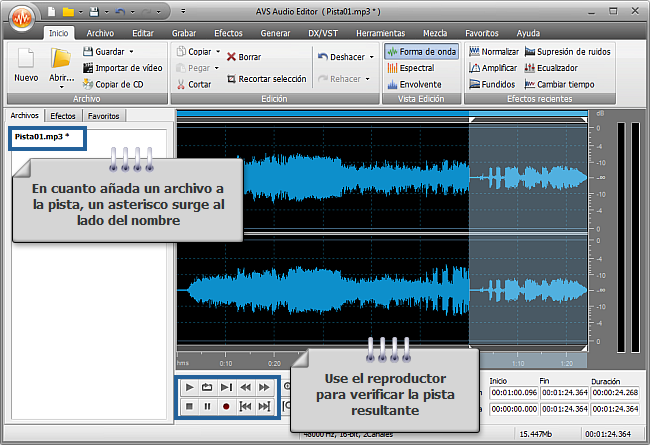Open Supresión de ruidos effect
This screenshot has height=445, width=650.
568,52
